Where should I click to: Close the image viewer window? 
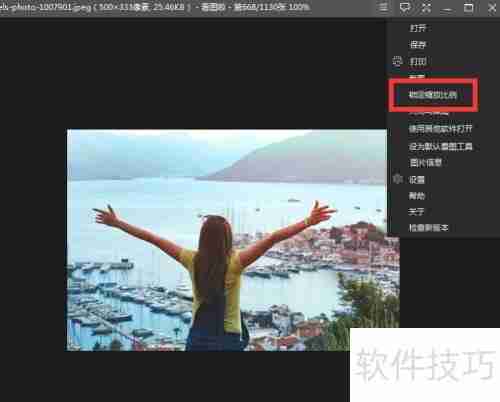click(x=492, y=7)
